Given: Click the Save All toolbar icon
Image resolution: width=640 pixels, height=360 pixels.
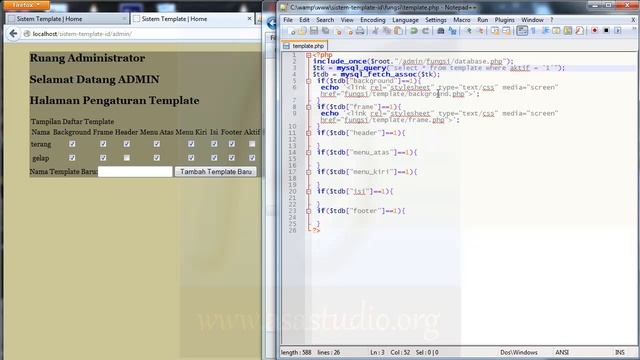Looking at the screenshot, I should (x=325, y=31).
